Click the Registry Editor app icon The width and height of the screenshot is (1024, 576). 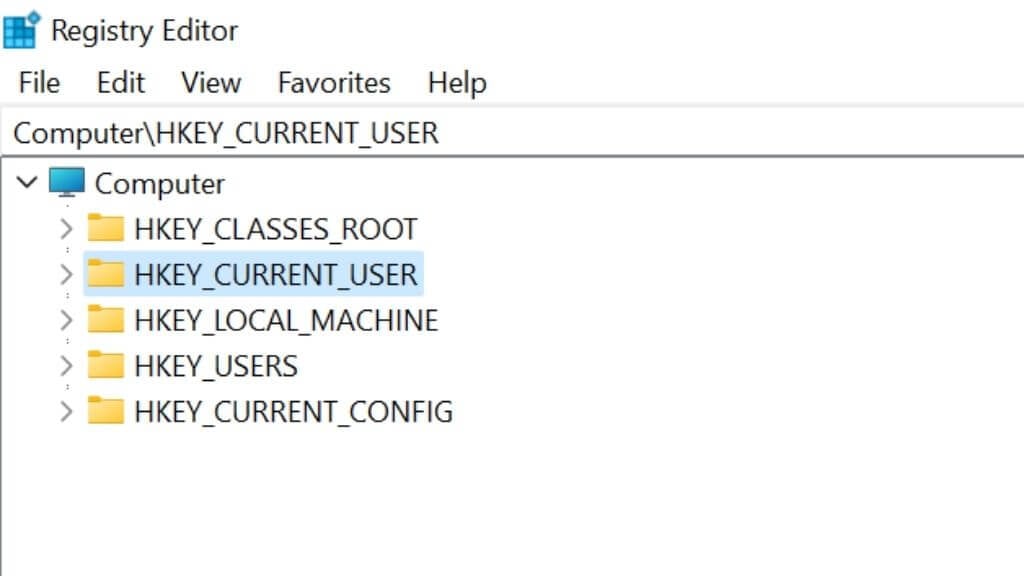click(x=21, y=30)
